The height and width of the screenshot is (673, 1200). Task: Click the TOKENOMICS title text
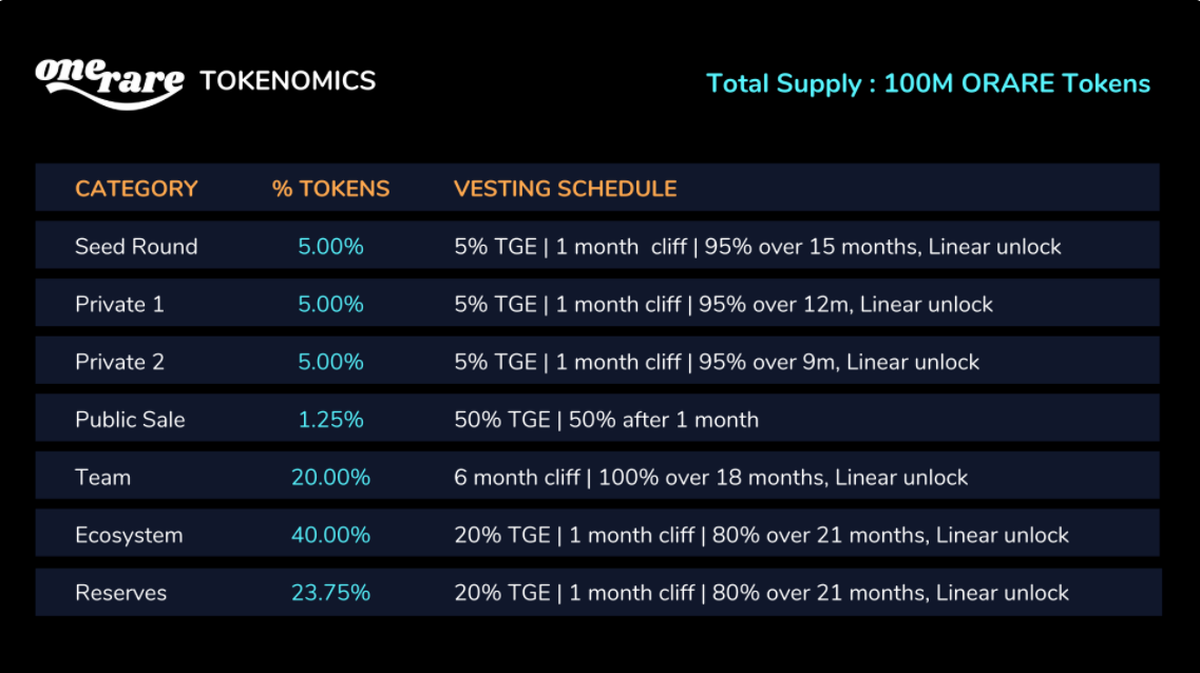click(288, 81)
